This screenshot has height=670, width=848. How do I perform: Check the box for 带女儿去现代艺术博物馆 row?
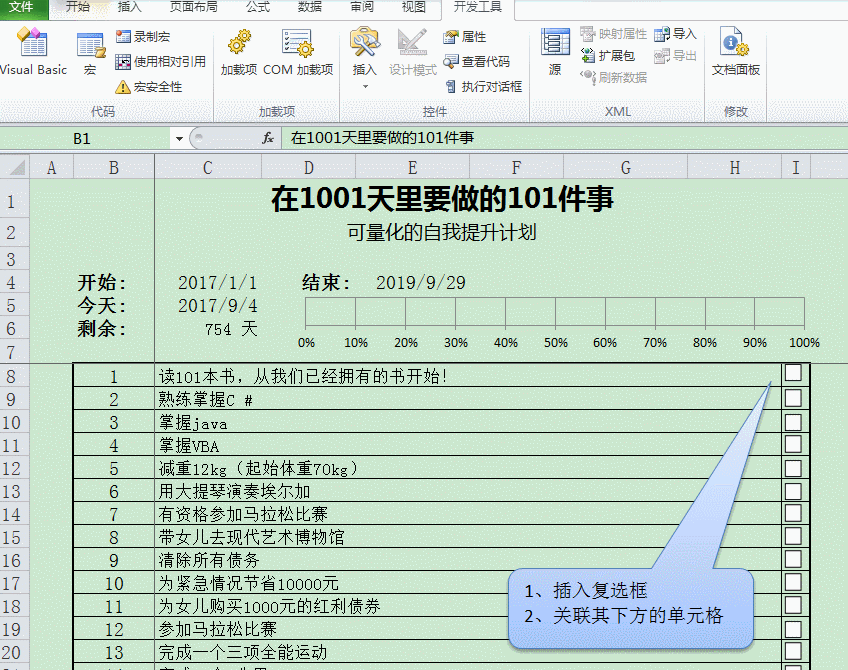pyautogui.click(x=793, y=536)
